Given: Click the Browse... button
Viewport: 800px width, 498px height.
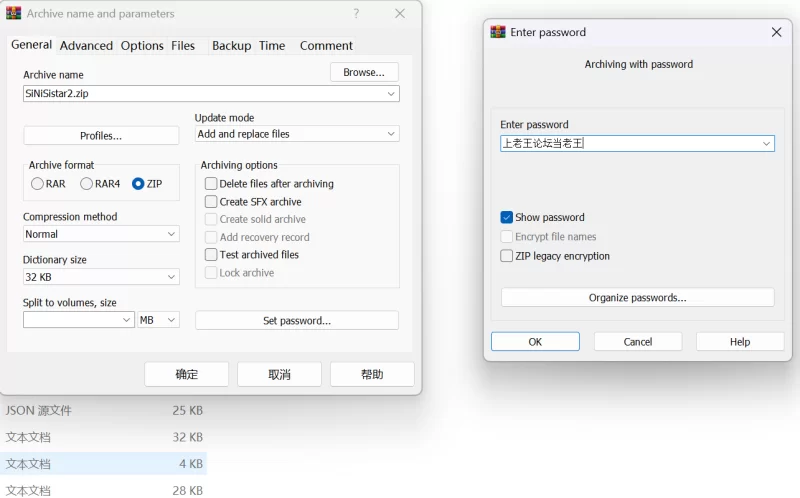Looking at the screenshot, I should pos(364,72).
